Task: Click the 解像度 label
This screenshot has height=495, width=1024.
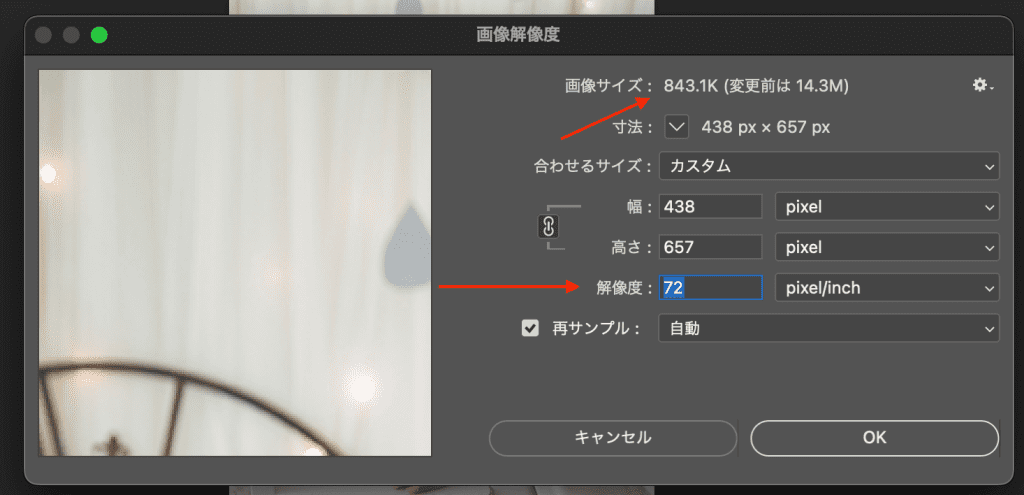Action: (x=625, y=288)
